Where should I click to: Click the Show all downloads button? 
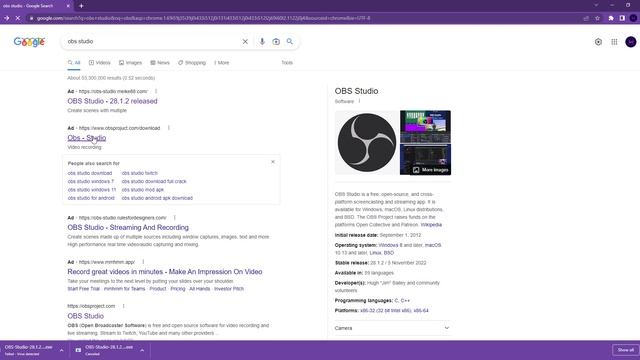point(625,350)
